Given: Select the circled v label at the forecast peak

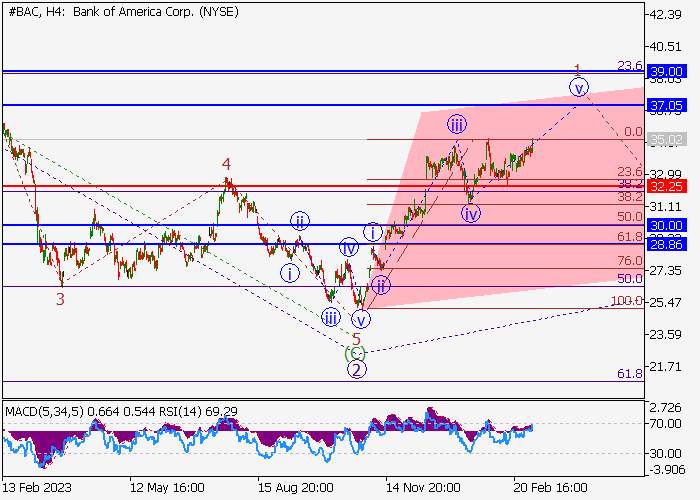Looking at the screenshot, I should point(579,88).
